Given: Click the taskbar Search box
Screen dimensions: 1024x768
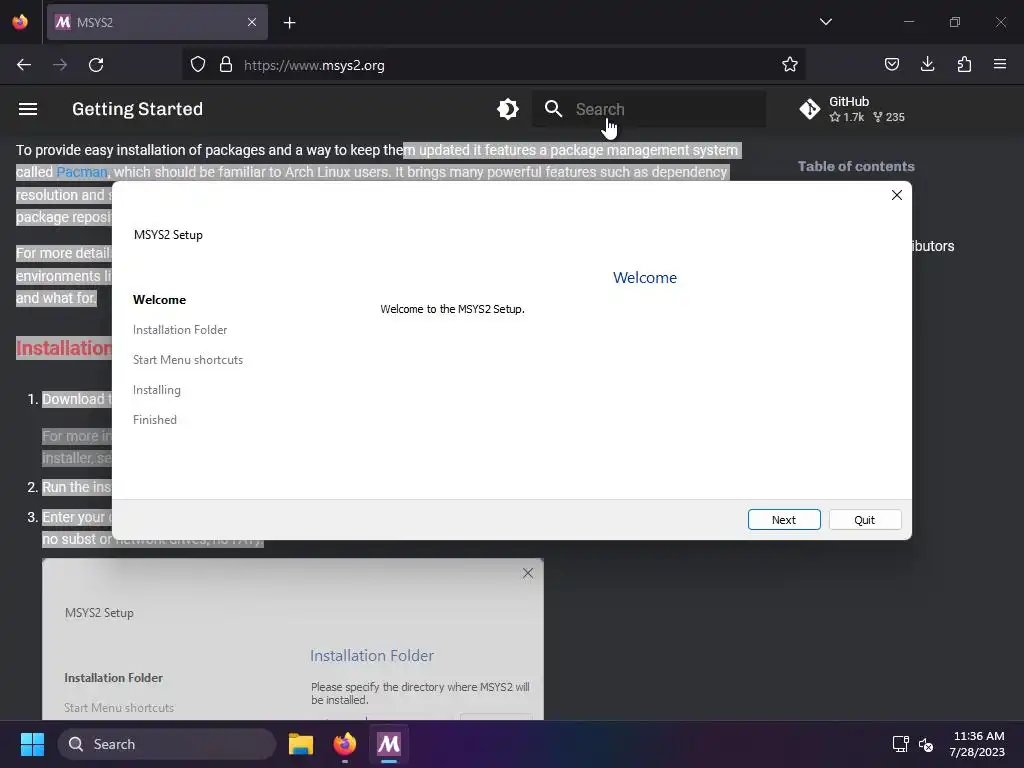Looking at the screenshot, I should [167, 744].
